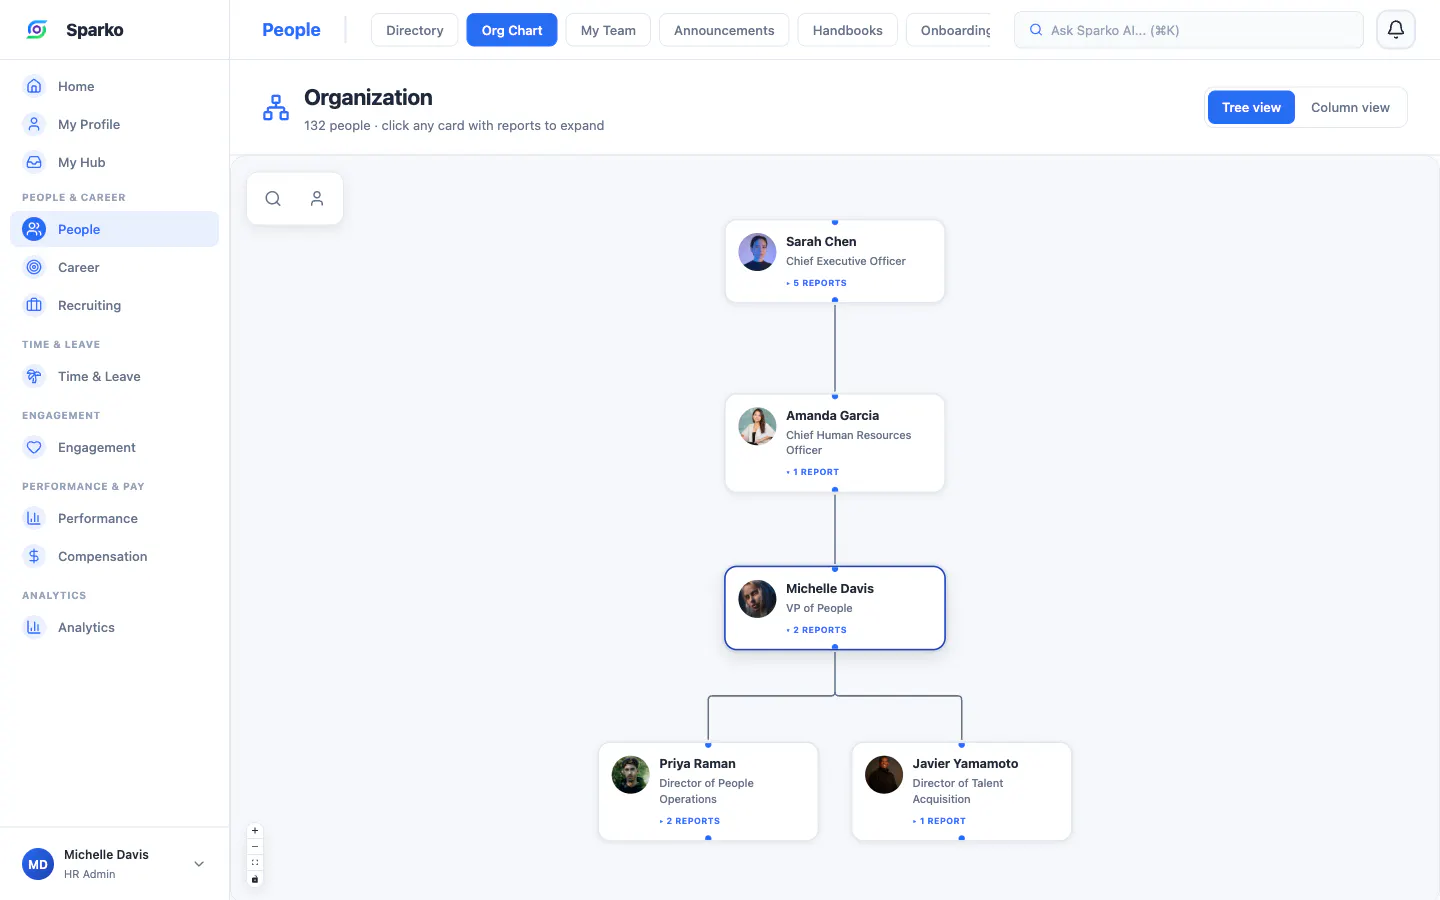This screenshot has height=900, width=1440.
Task: Click Amanda Garcia's avatar photo
Action: click(x=757, y=426)
